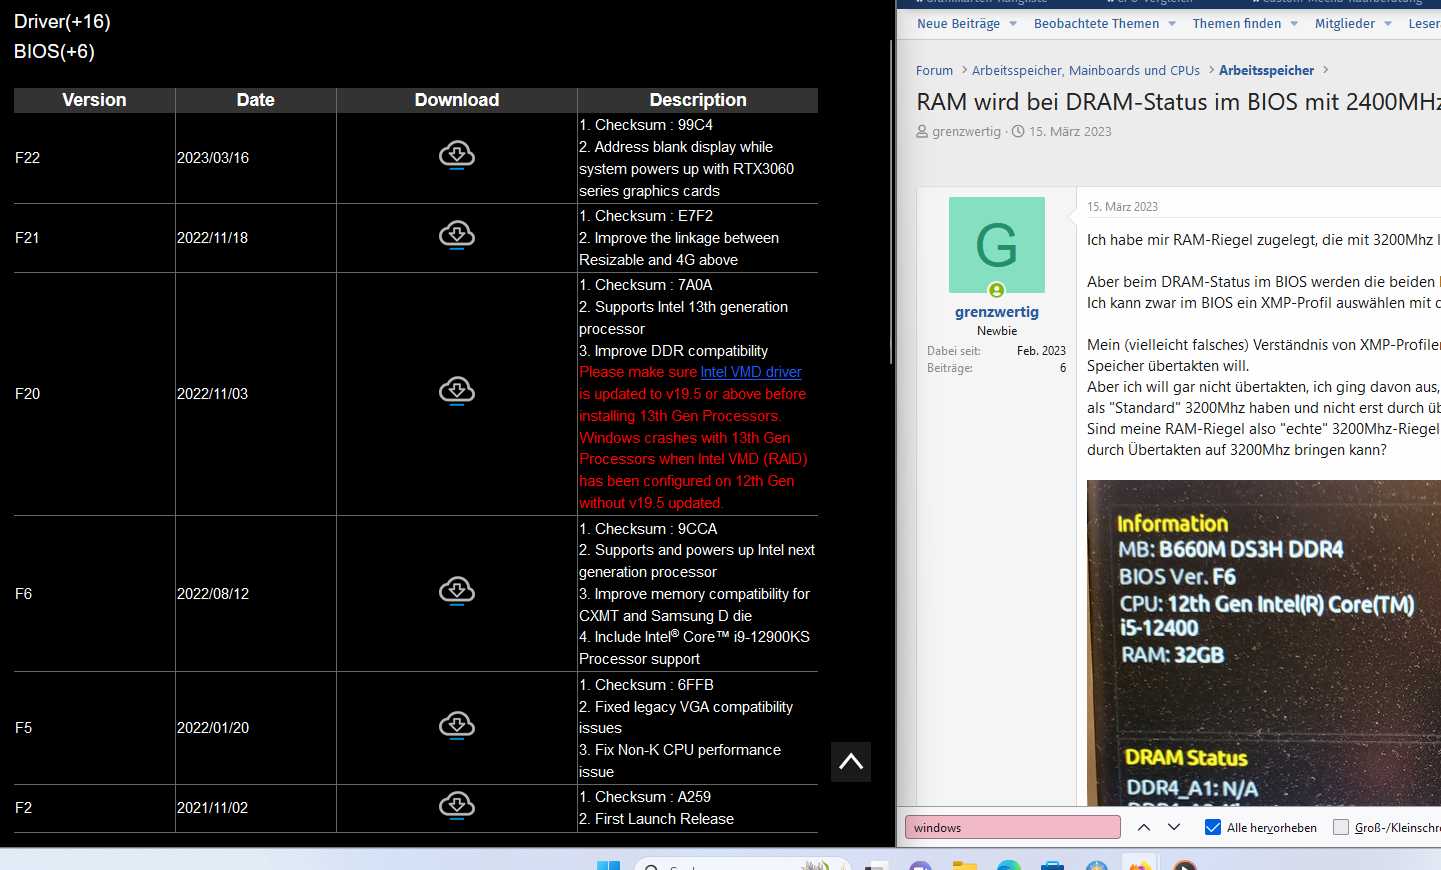The image size is (1441, 870).
Task: Collapse the BIOS(+6) section
Action: pos(54,52)
